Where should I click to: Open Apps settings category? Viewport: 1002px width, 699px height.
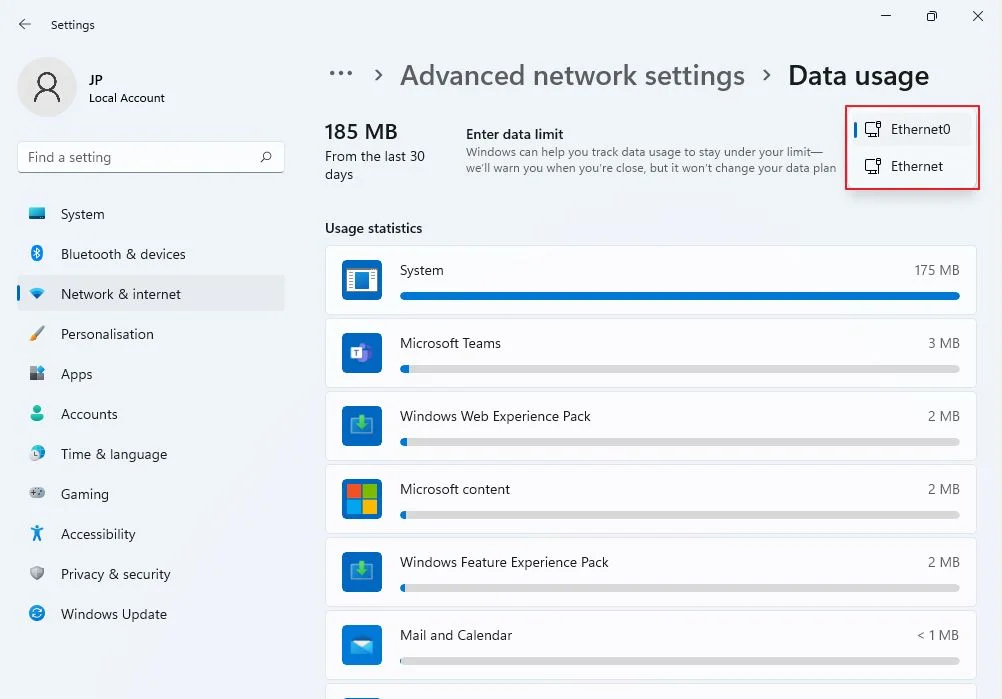click(x=151, y=374)
